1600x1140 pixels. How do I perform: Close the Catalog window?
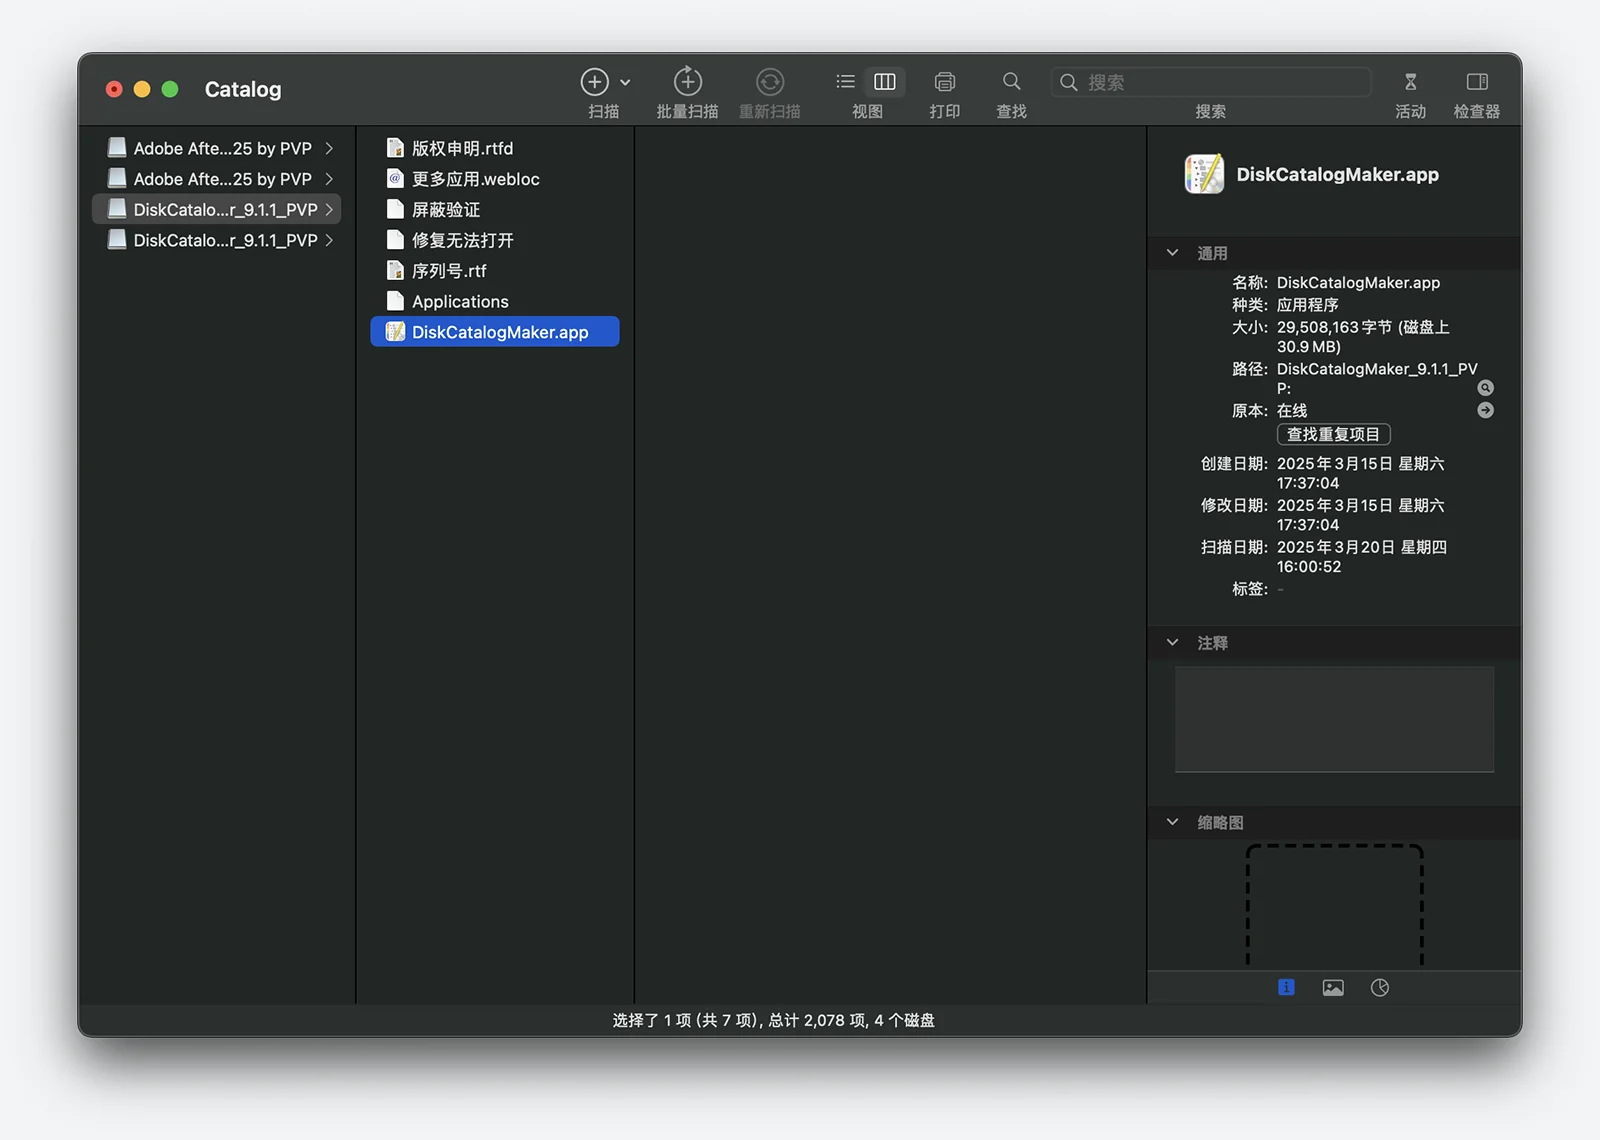(114, 89)
